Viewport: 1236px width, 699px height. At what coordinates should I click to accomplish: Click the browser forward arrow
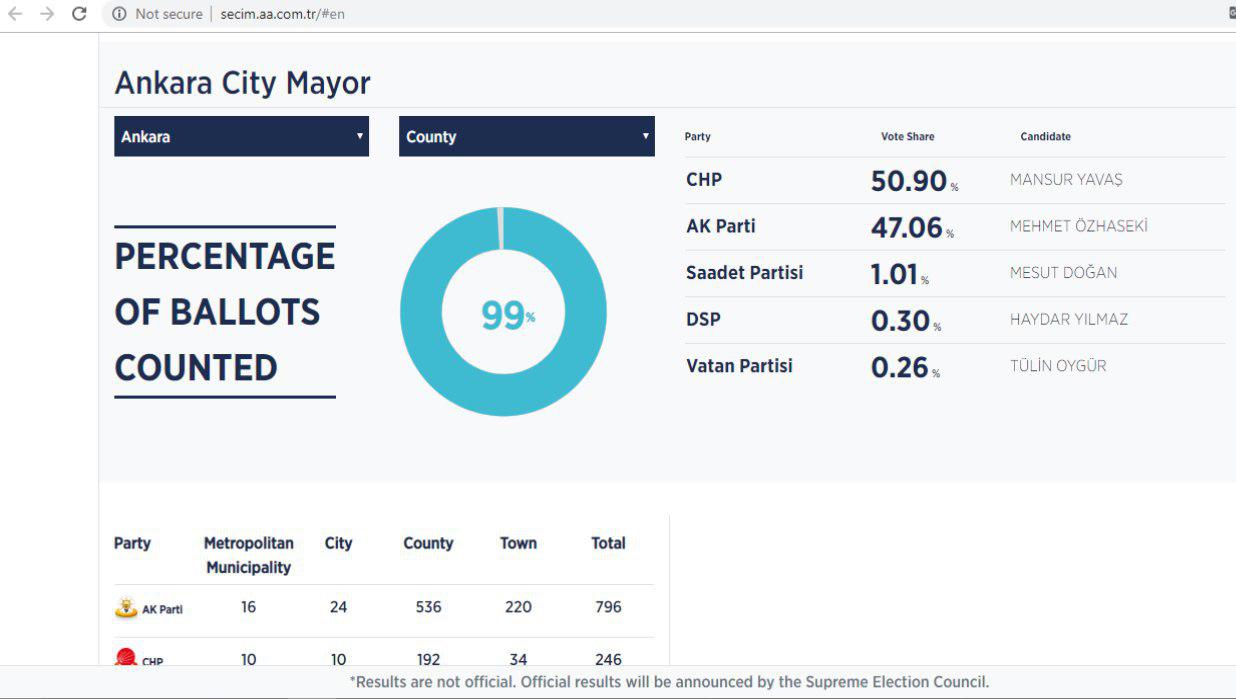pos(47,14)
